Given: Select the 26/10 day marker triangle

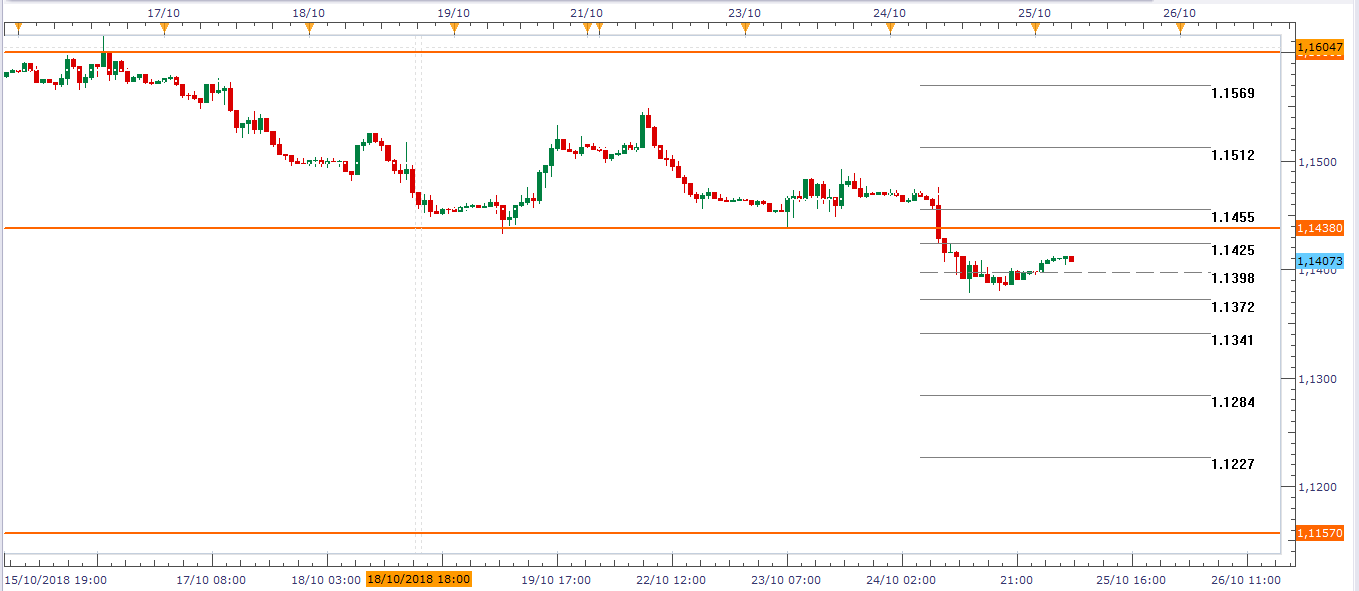Looking at the screenshot, I should [x=1180, y=28].
